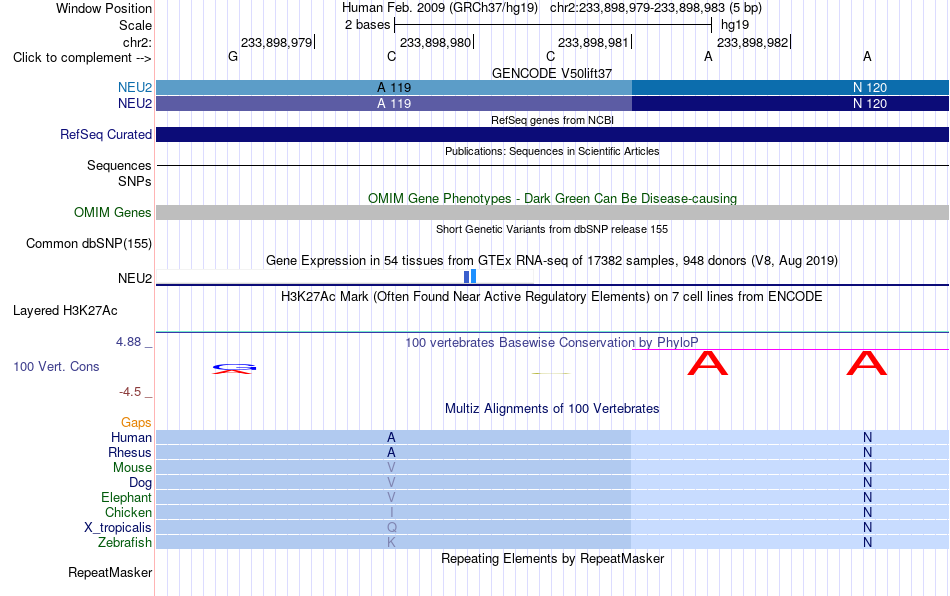
Task: Click the blue GTEx expression bar graph
Action: click(x=470, y=276)
